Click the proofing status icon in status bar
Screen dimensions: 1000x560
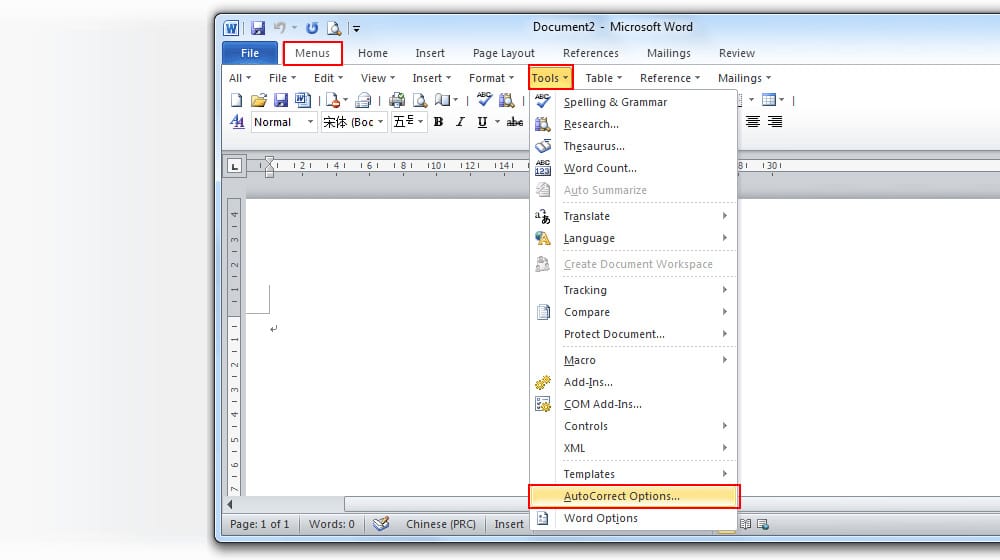(x=381, y=524)
